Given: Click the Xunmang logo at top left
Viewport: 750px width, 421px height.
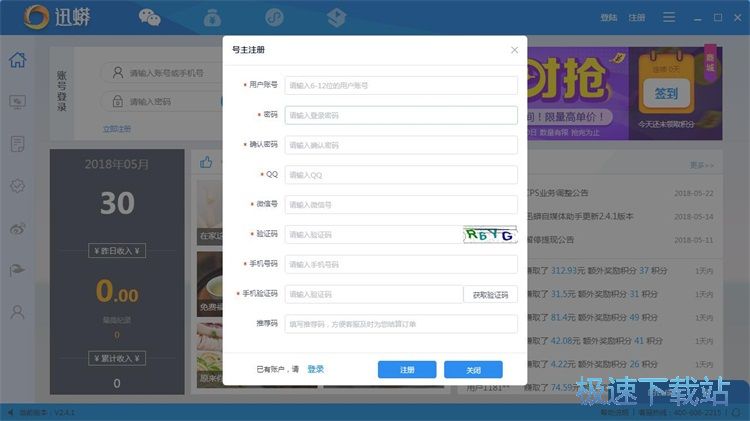Looking at the screenshot, I should point(57,17).
